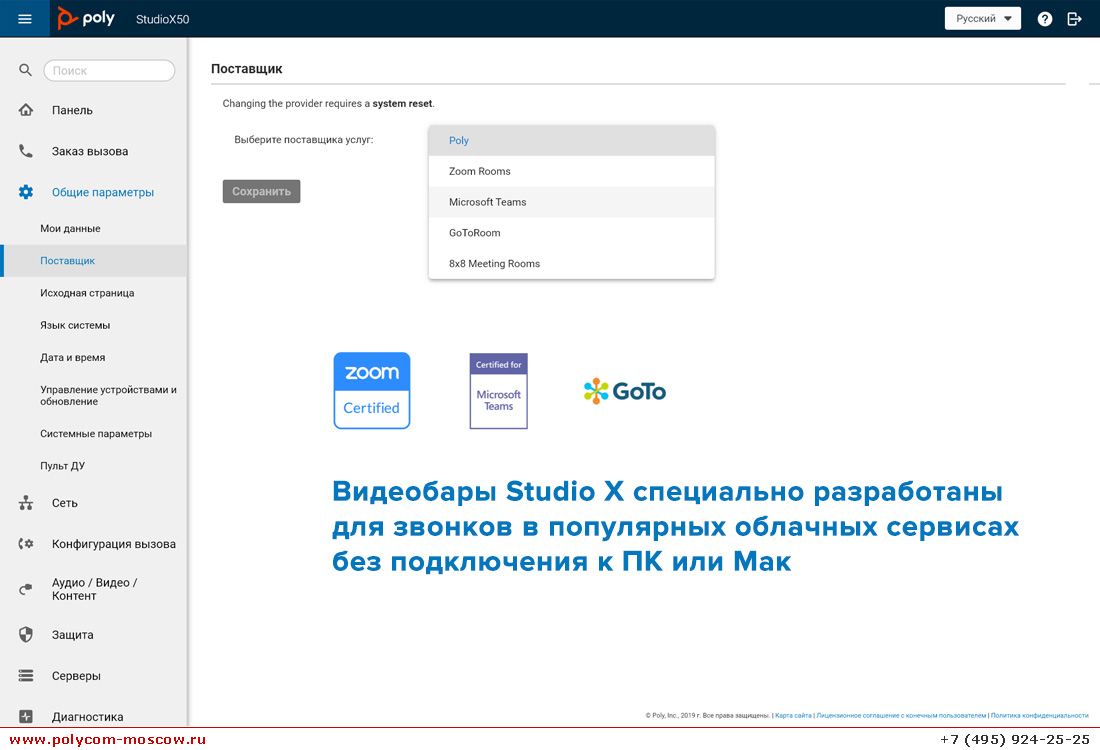Image resolution: width=1100 pixels, height=750 pixels.
Task: Expand Серверы section
Action: pyautogui.click(x=76, y=676)
